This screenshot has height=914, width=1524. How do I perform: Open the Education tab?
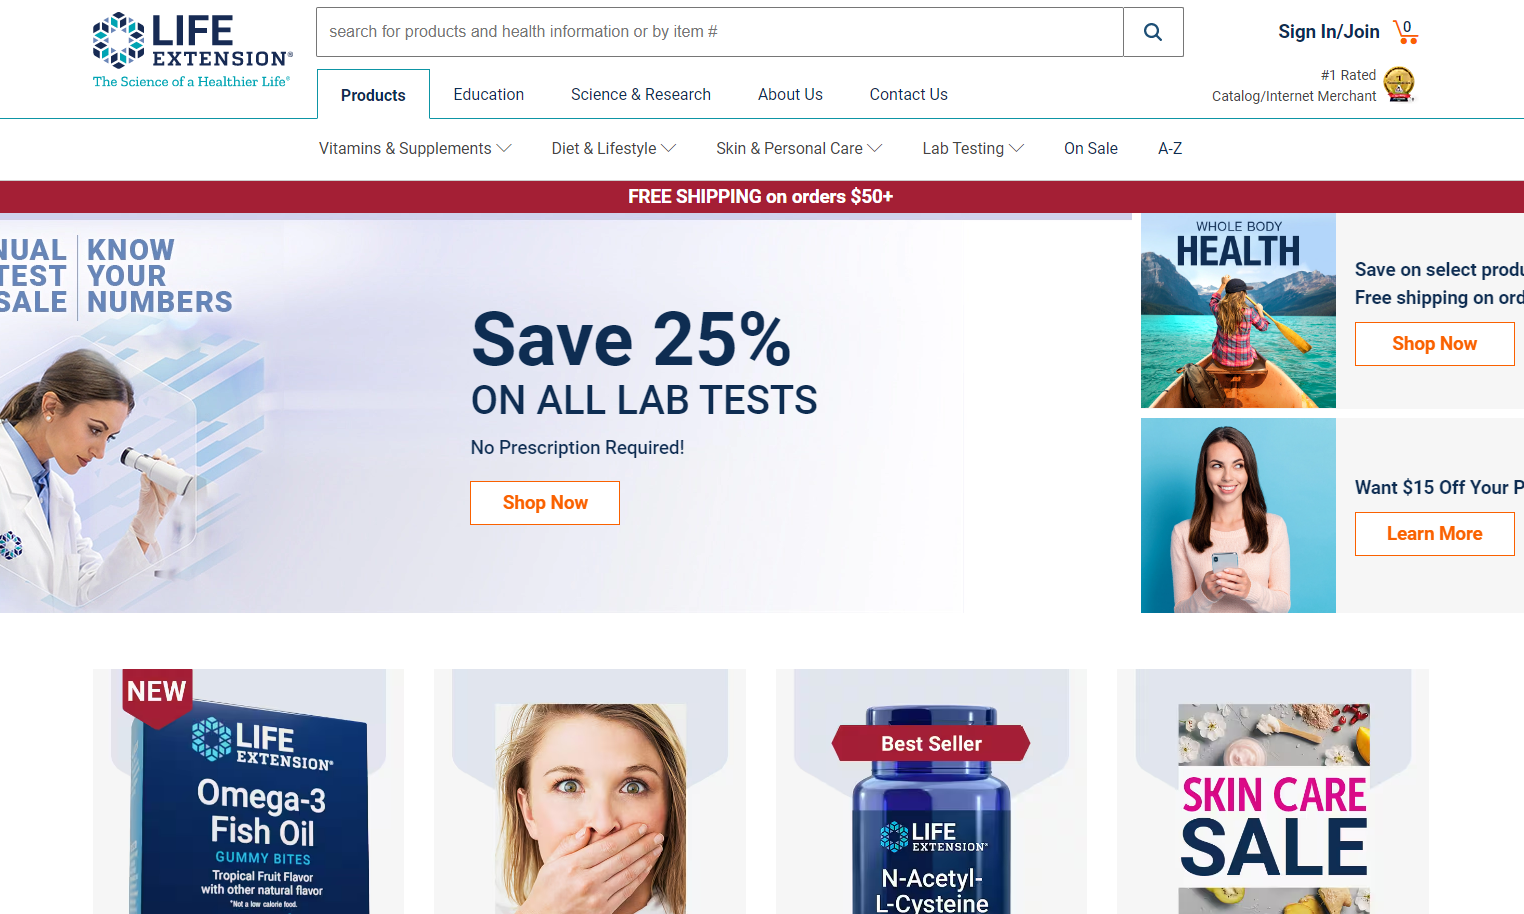point(489,94)
